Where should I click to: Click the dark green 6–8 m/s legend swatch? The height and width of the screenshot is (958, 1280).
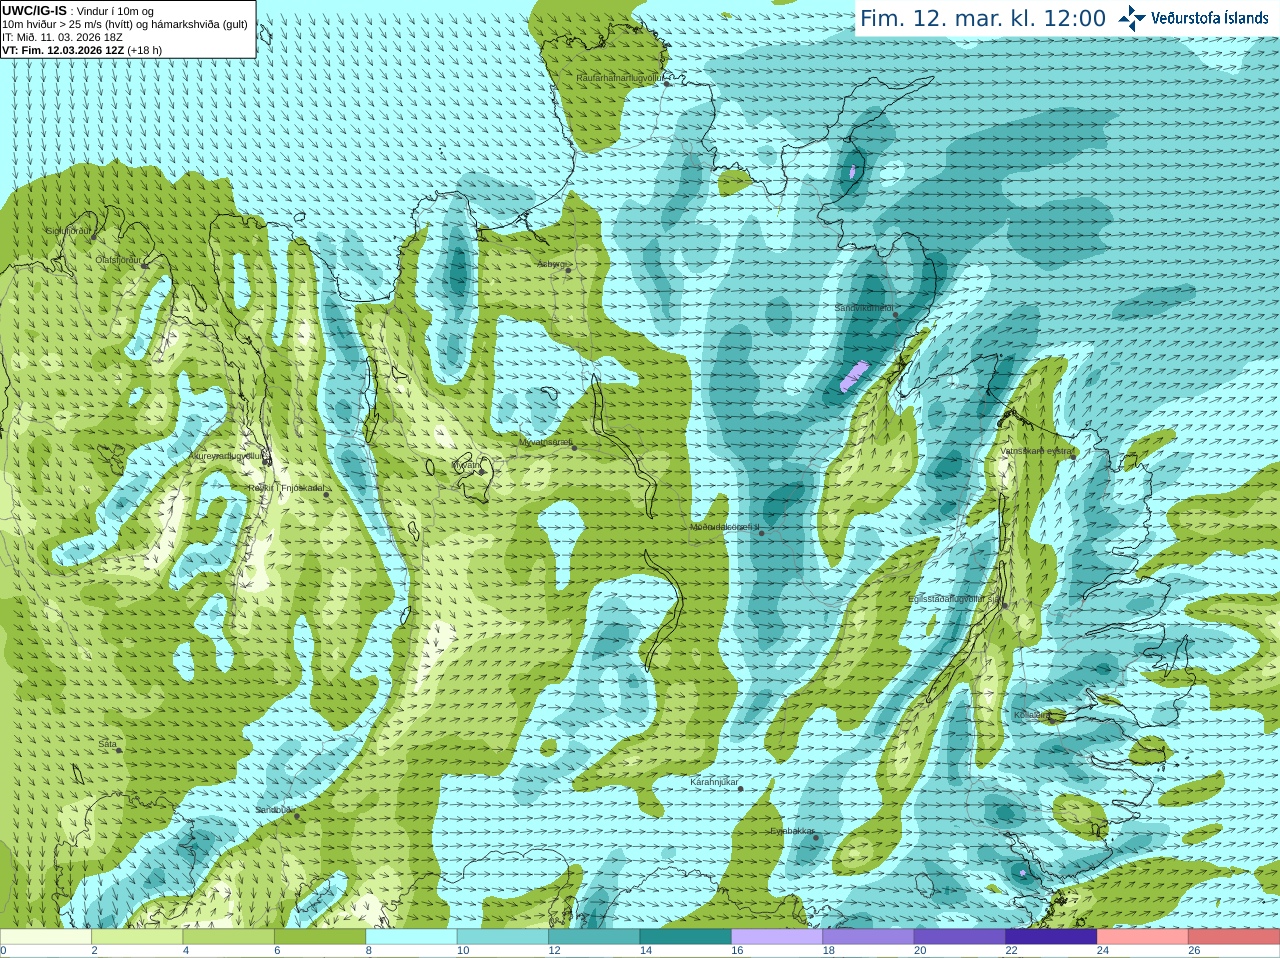click(320, 937)
